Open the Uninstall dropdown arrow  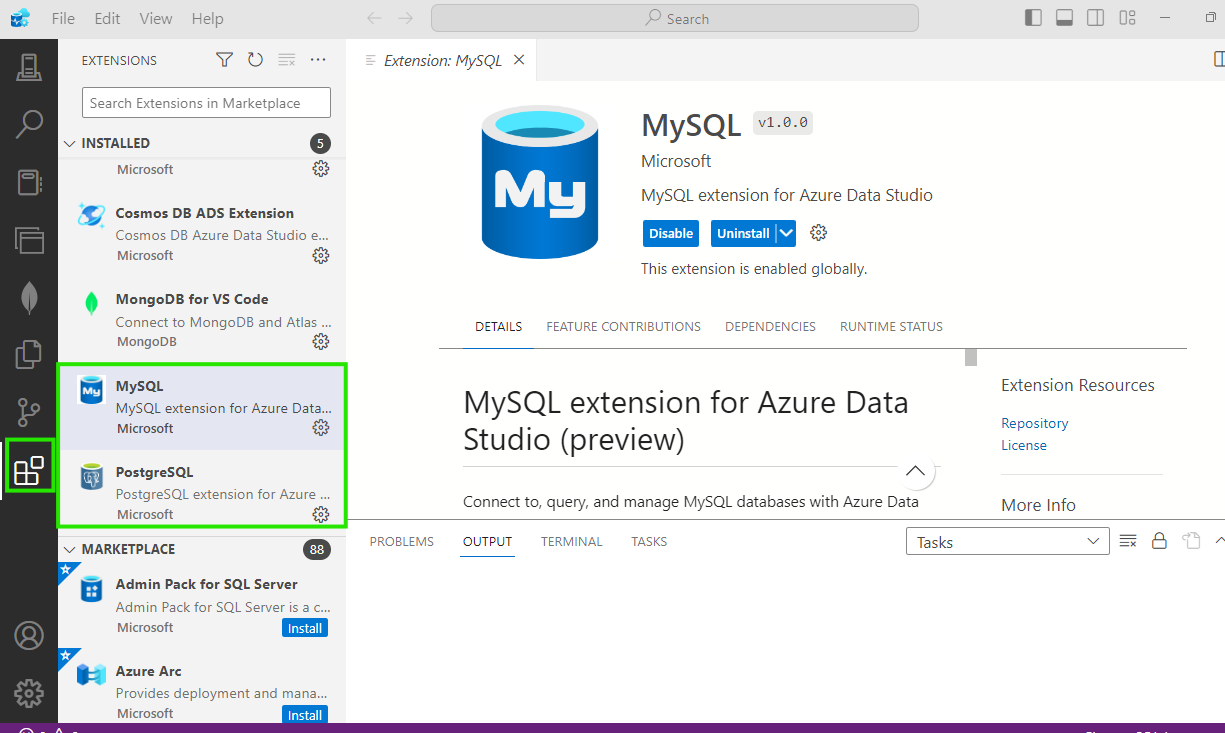[786, 233]
